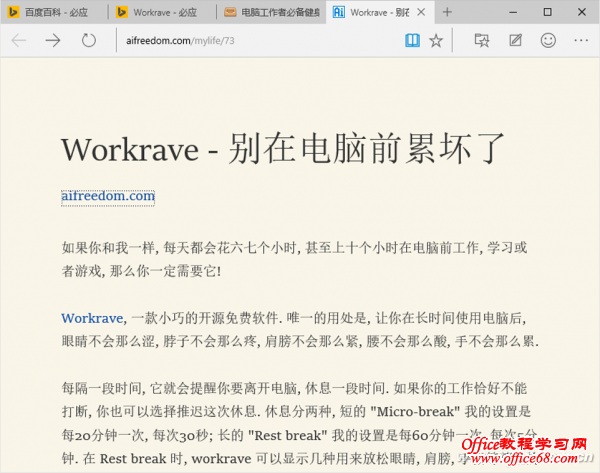Image resolution: width=600 pixels, height=473 pixels.
Task: Switch to the Workrave - 必应 tab
Action: (x=160, y=12)
